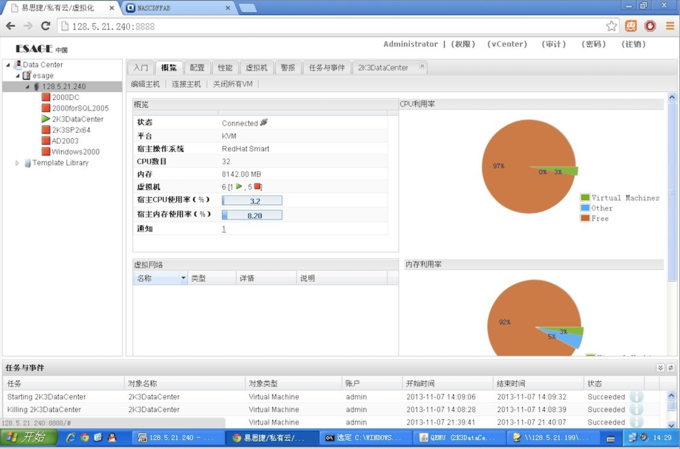
Task: Open the vCenter link in header
Action: [x=507, y=44]
